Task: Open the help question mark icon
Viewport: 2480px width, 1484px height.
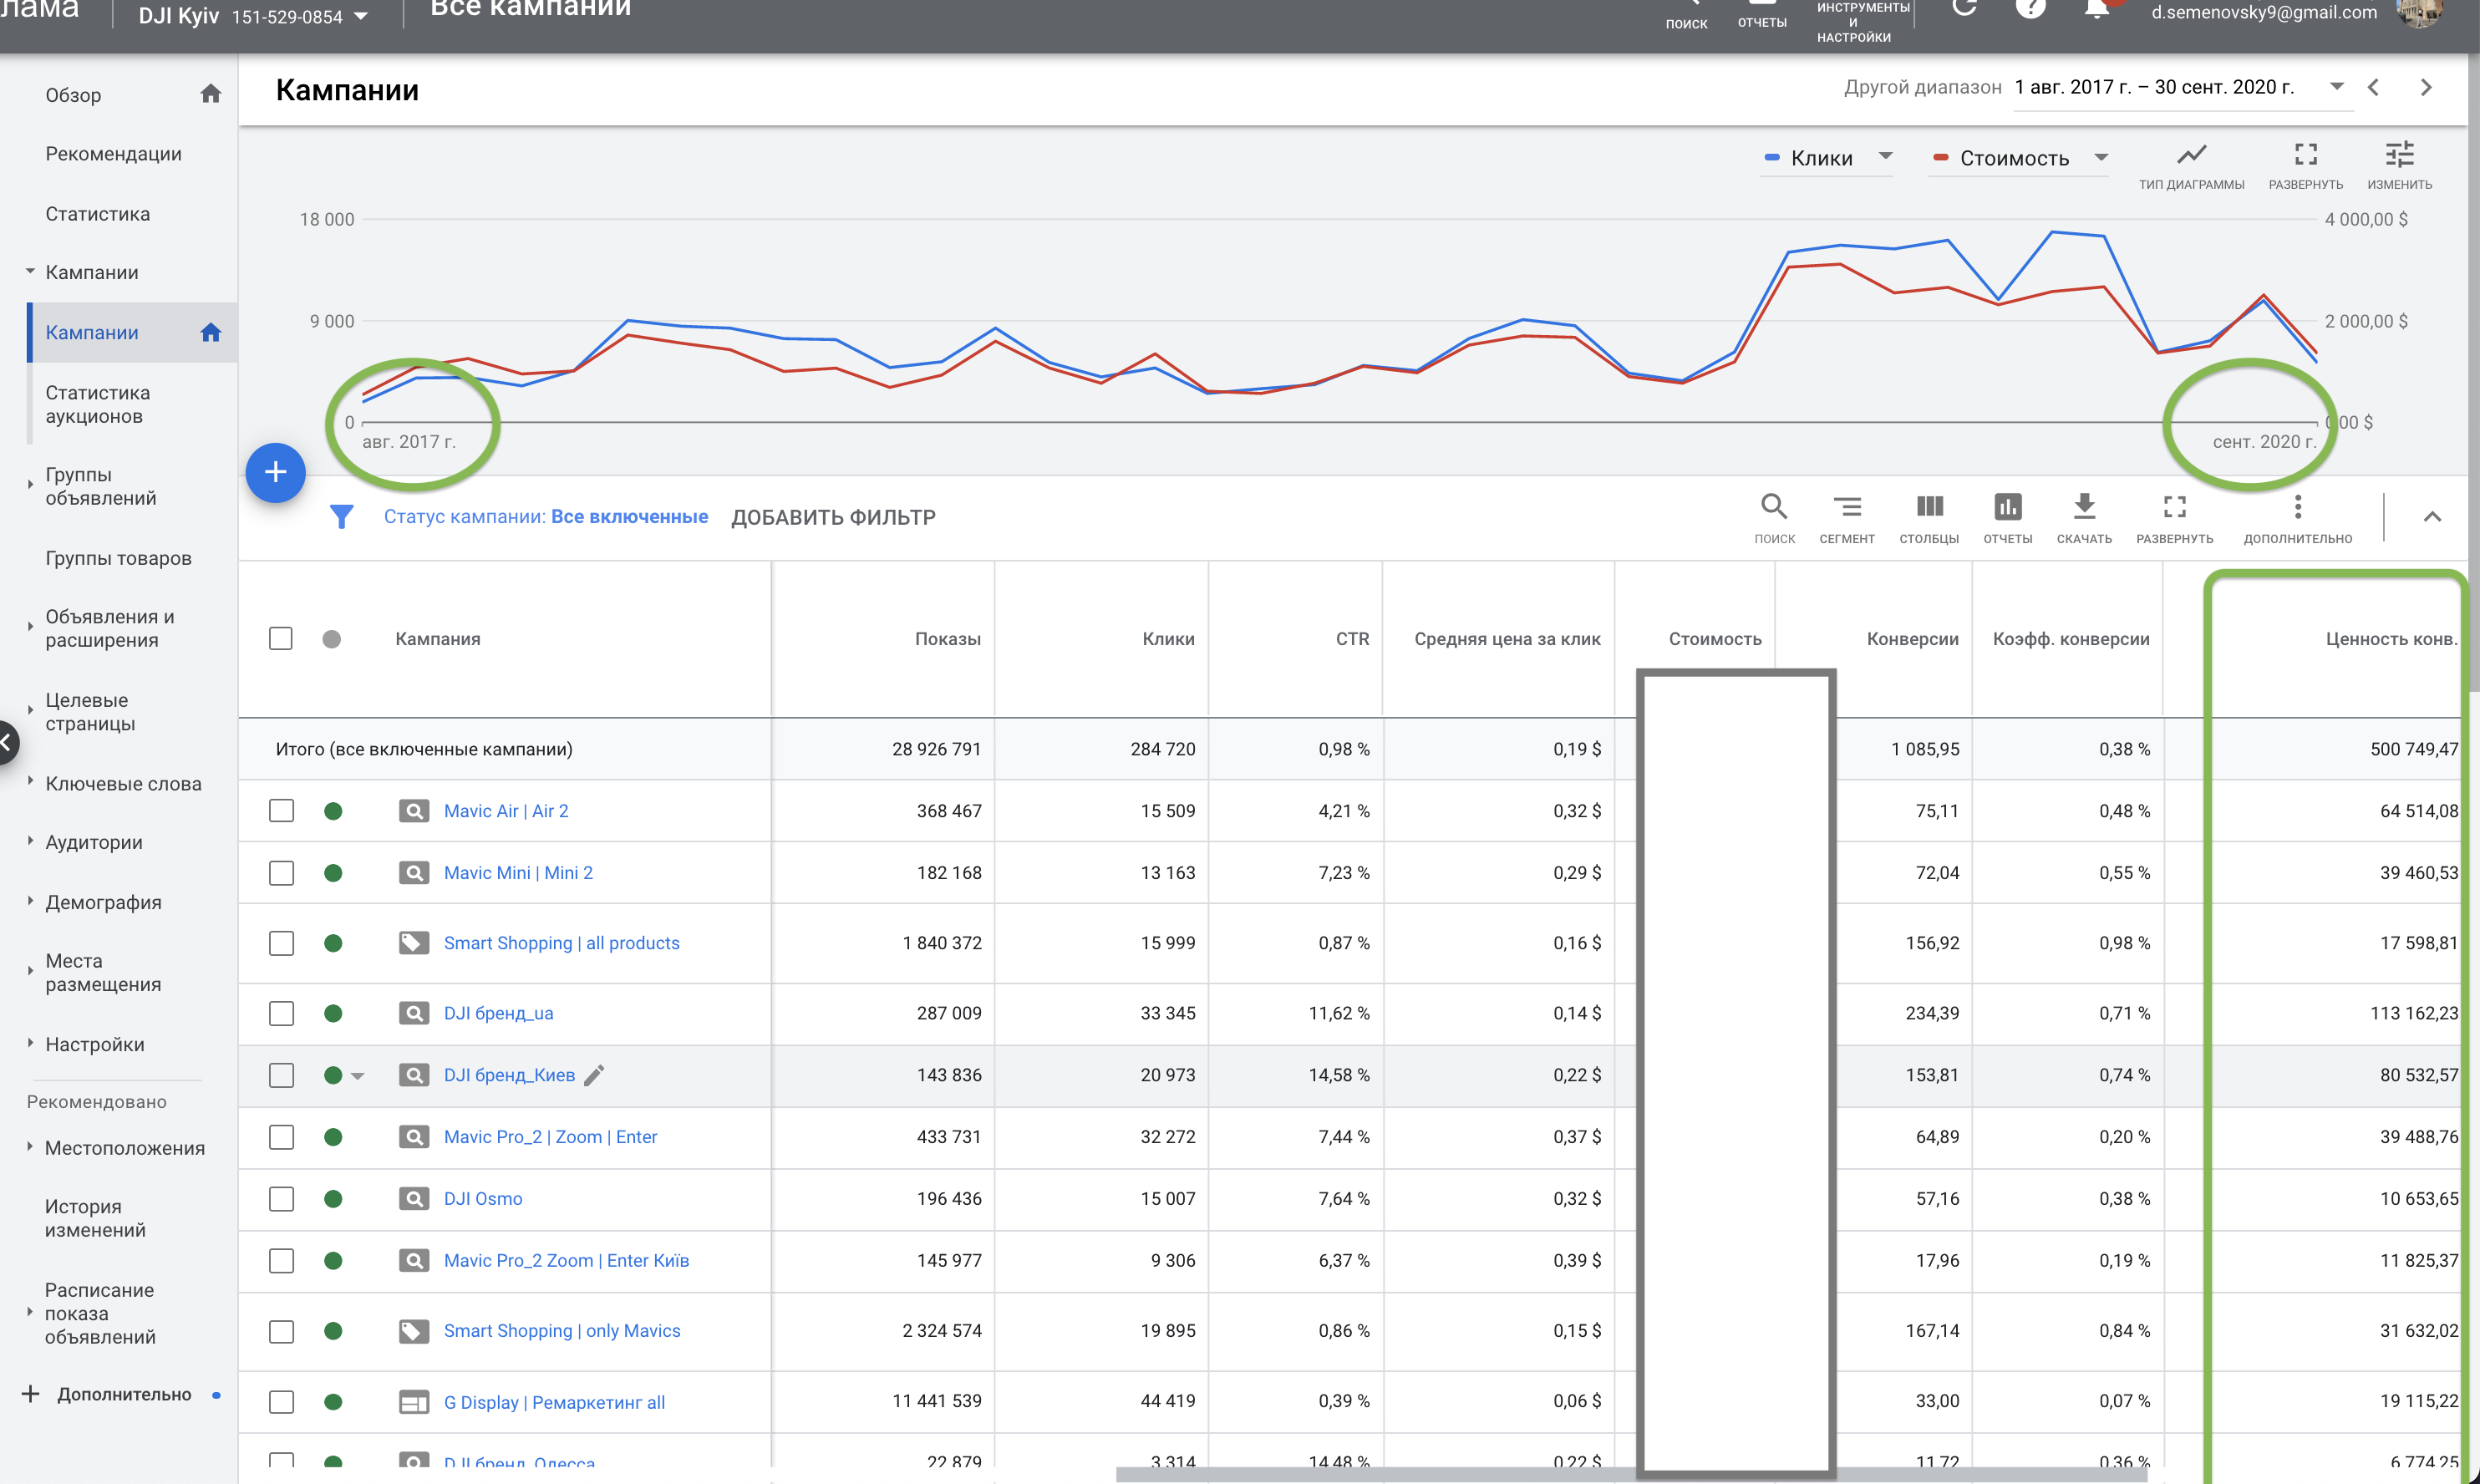Action: tap(2030, 8)
